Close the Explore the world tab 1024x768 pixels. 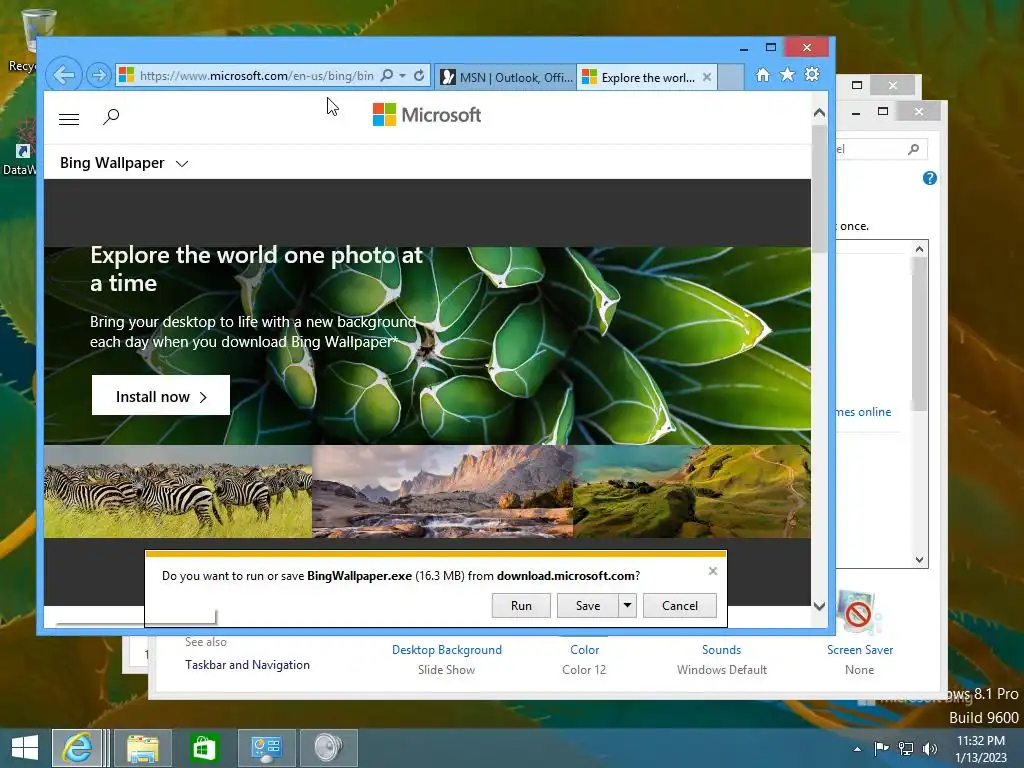point(707,77)
